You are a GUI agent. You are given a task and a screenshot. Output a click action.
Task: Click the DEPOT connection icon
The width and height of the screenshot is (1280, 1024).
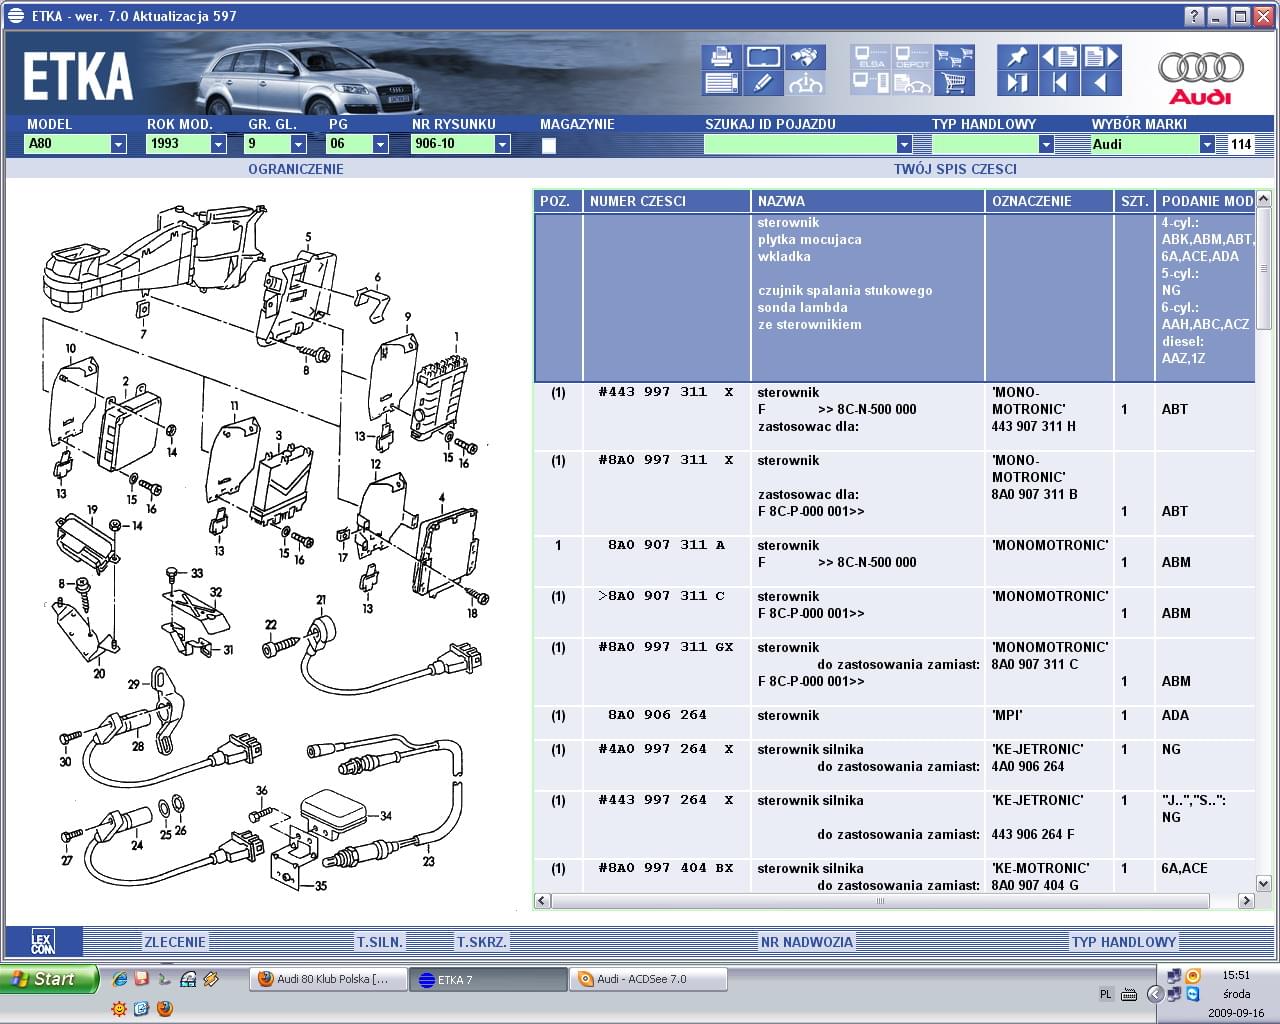pyautogui.click(x=912, y=57)
